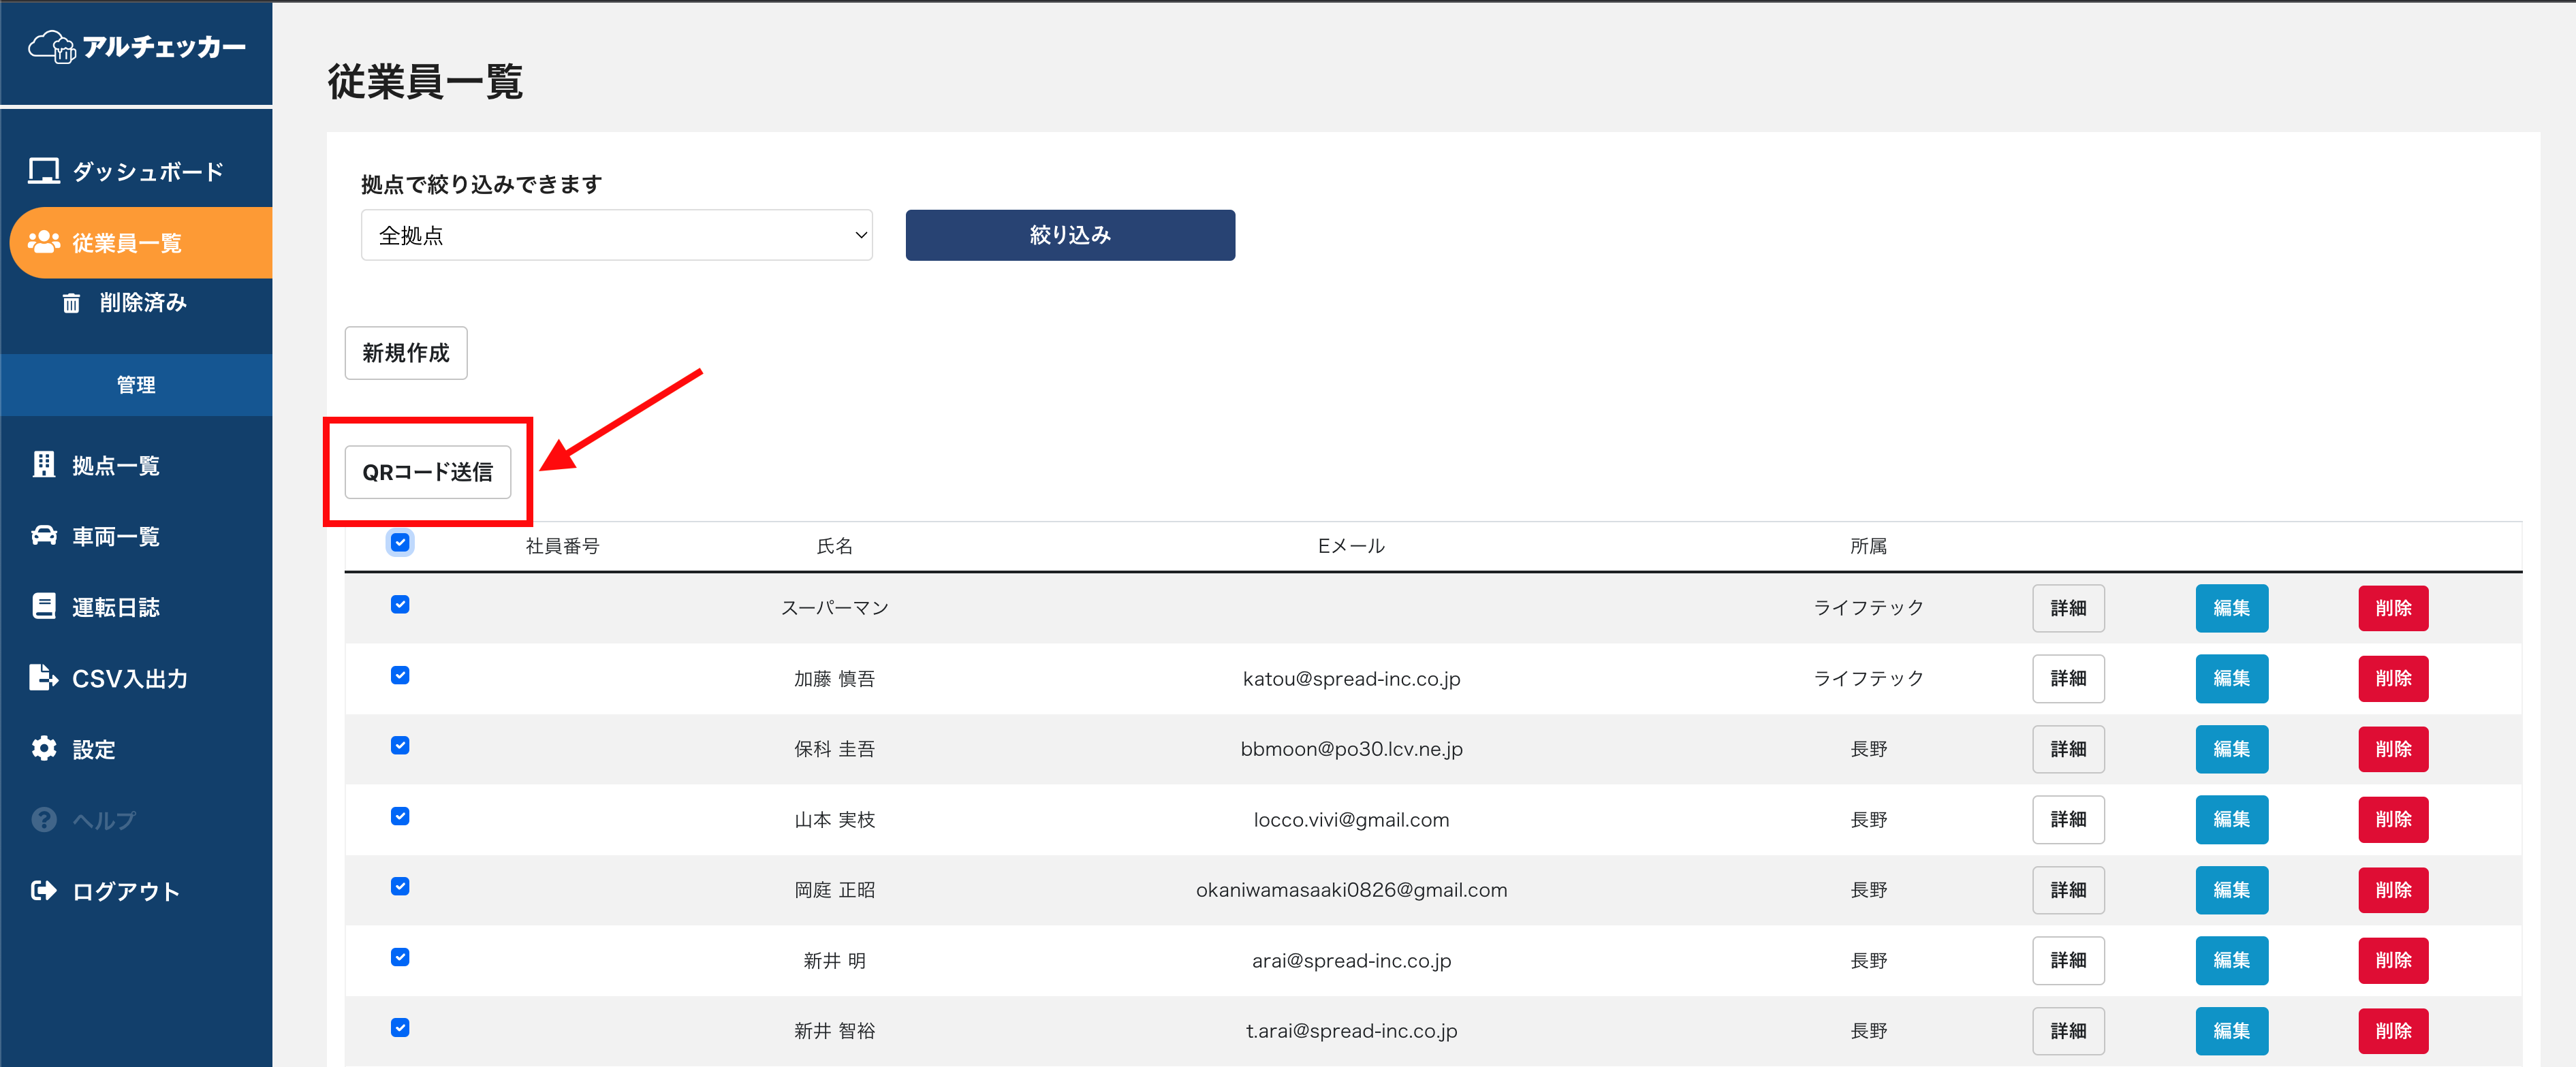Click 削除 for 加藤 慎吾
This screenshot has height=1067, width=2576.
2393,678
